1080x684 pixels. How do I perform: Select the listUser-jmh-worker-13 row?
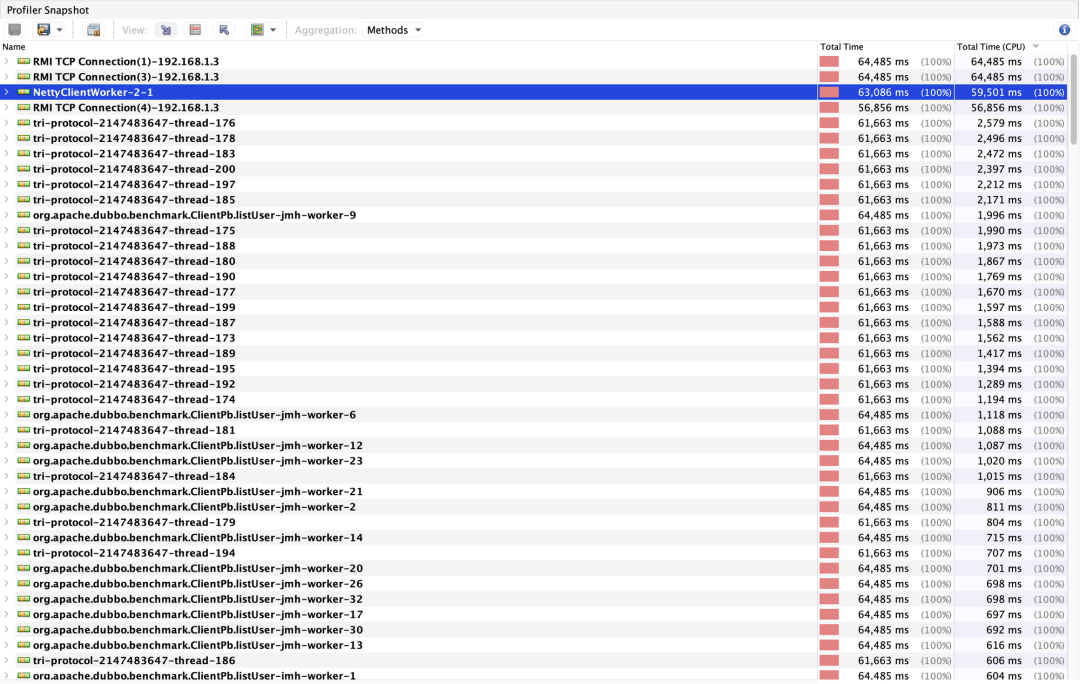pos(534,645)
